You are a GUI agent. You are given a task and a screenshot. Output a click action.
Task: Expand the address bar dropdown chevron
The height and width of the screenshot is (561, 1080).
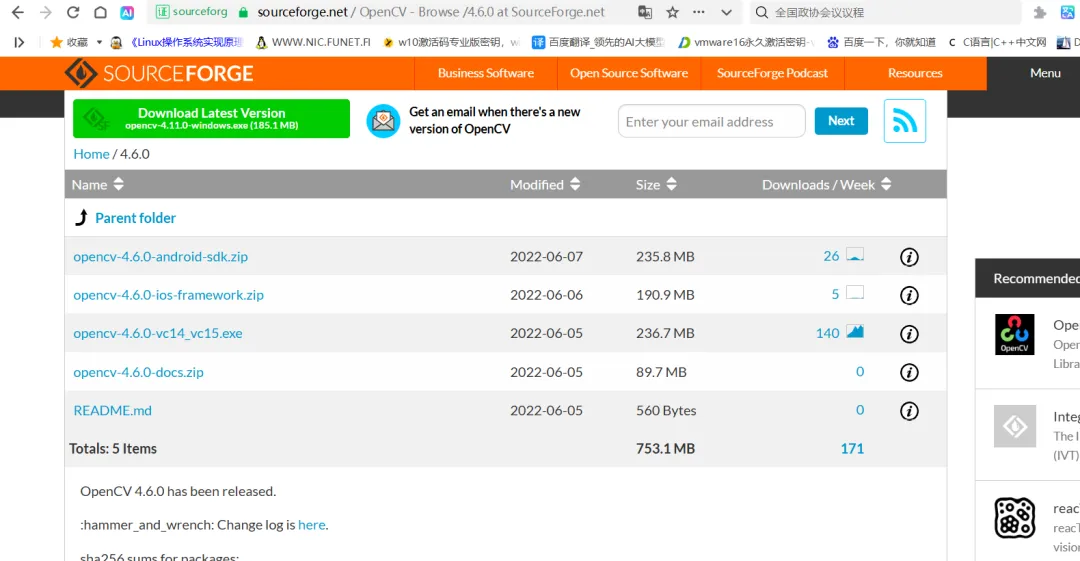coord(726,12)
